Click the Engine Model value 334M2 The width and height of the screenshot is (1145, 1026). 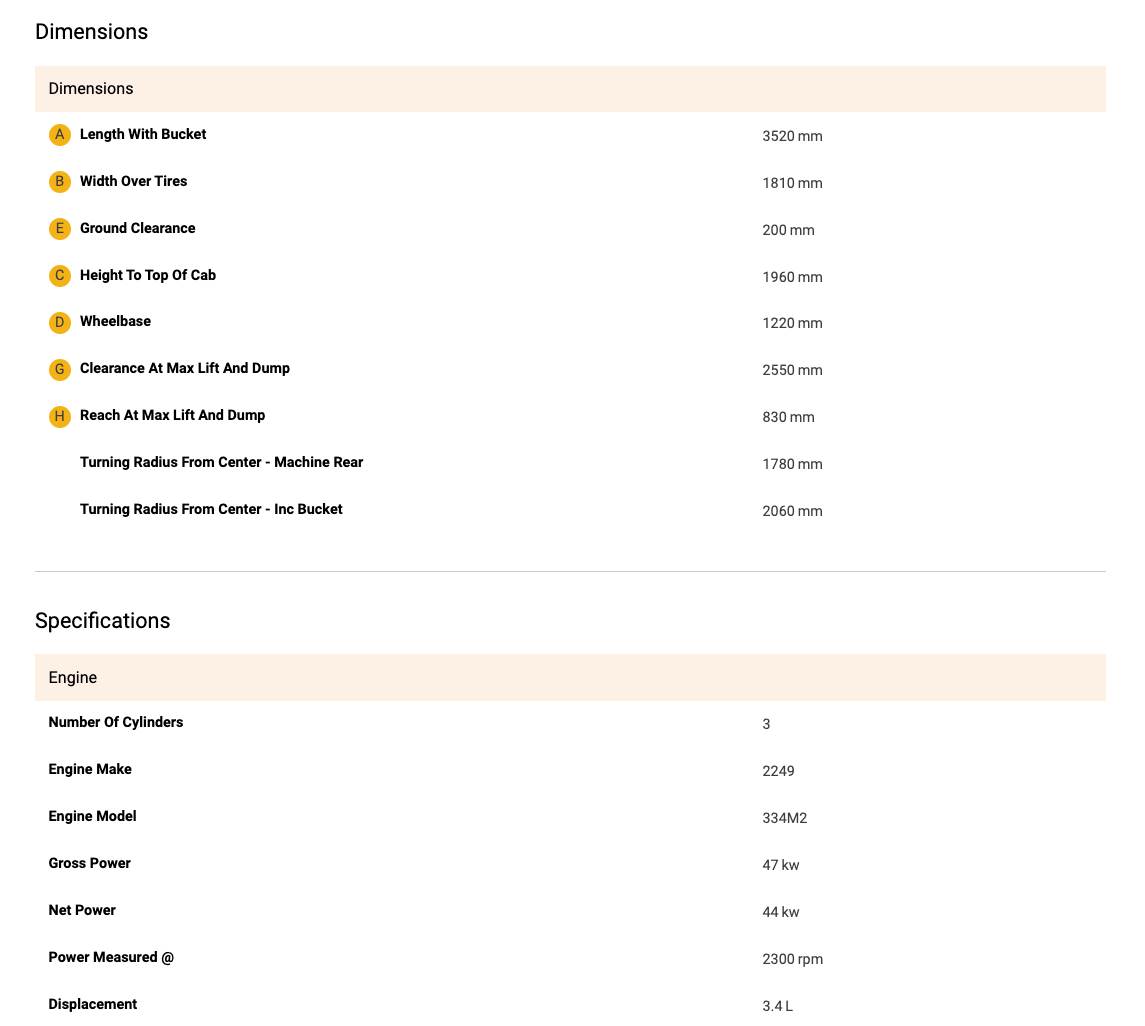coord(784,818)
